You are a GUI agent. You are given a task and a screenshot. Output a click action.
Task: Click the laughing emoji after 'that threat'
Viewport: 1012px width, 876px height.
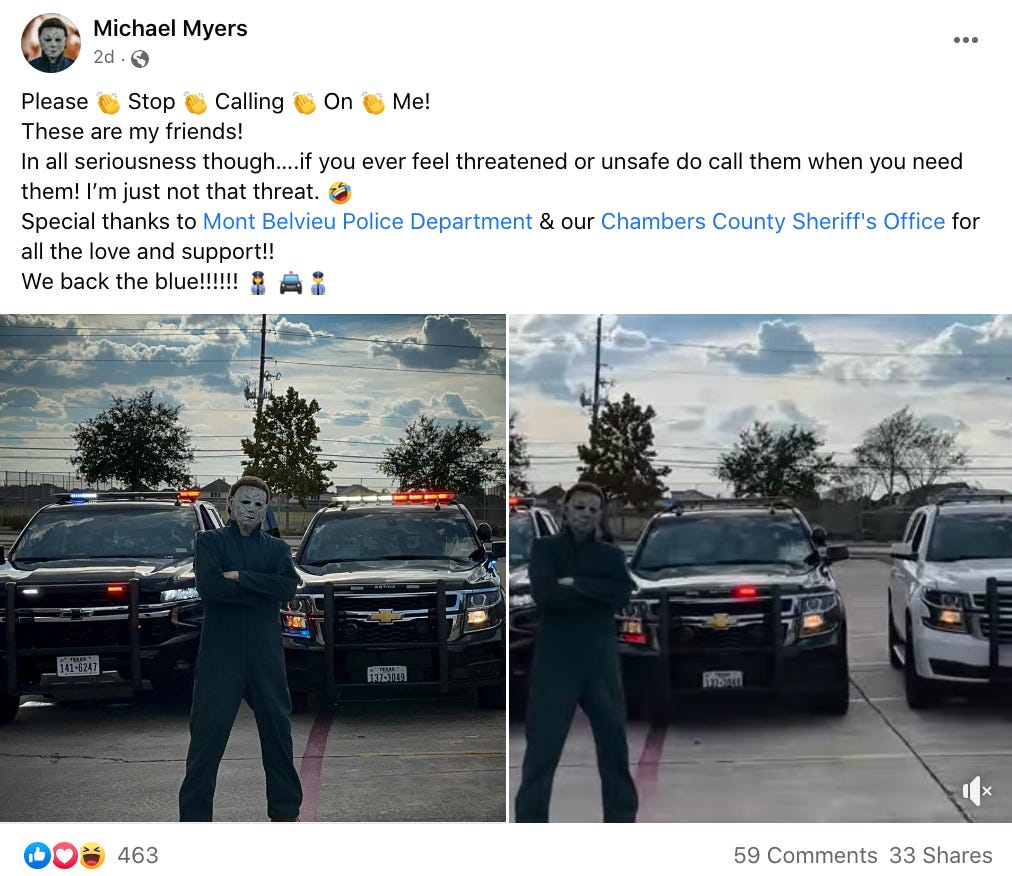tap(339, 192)
